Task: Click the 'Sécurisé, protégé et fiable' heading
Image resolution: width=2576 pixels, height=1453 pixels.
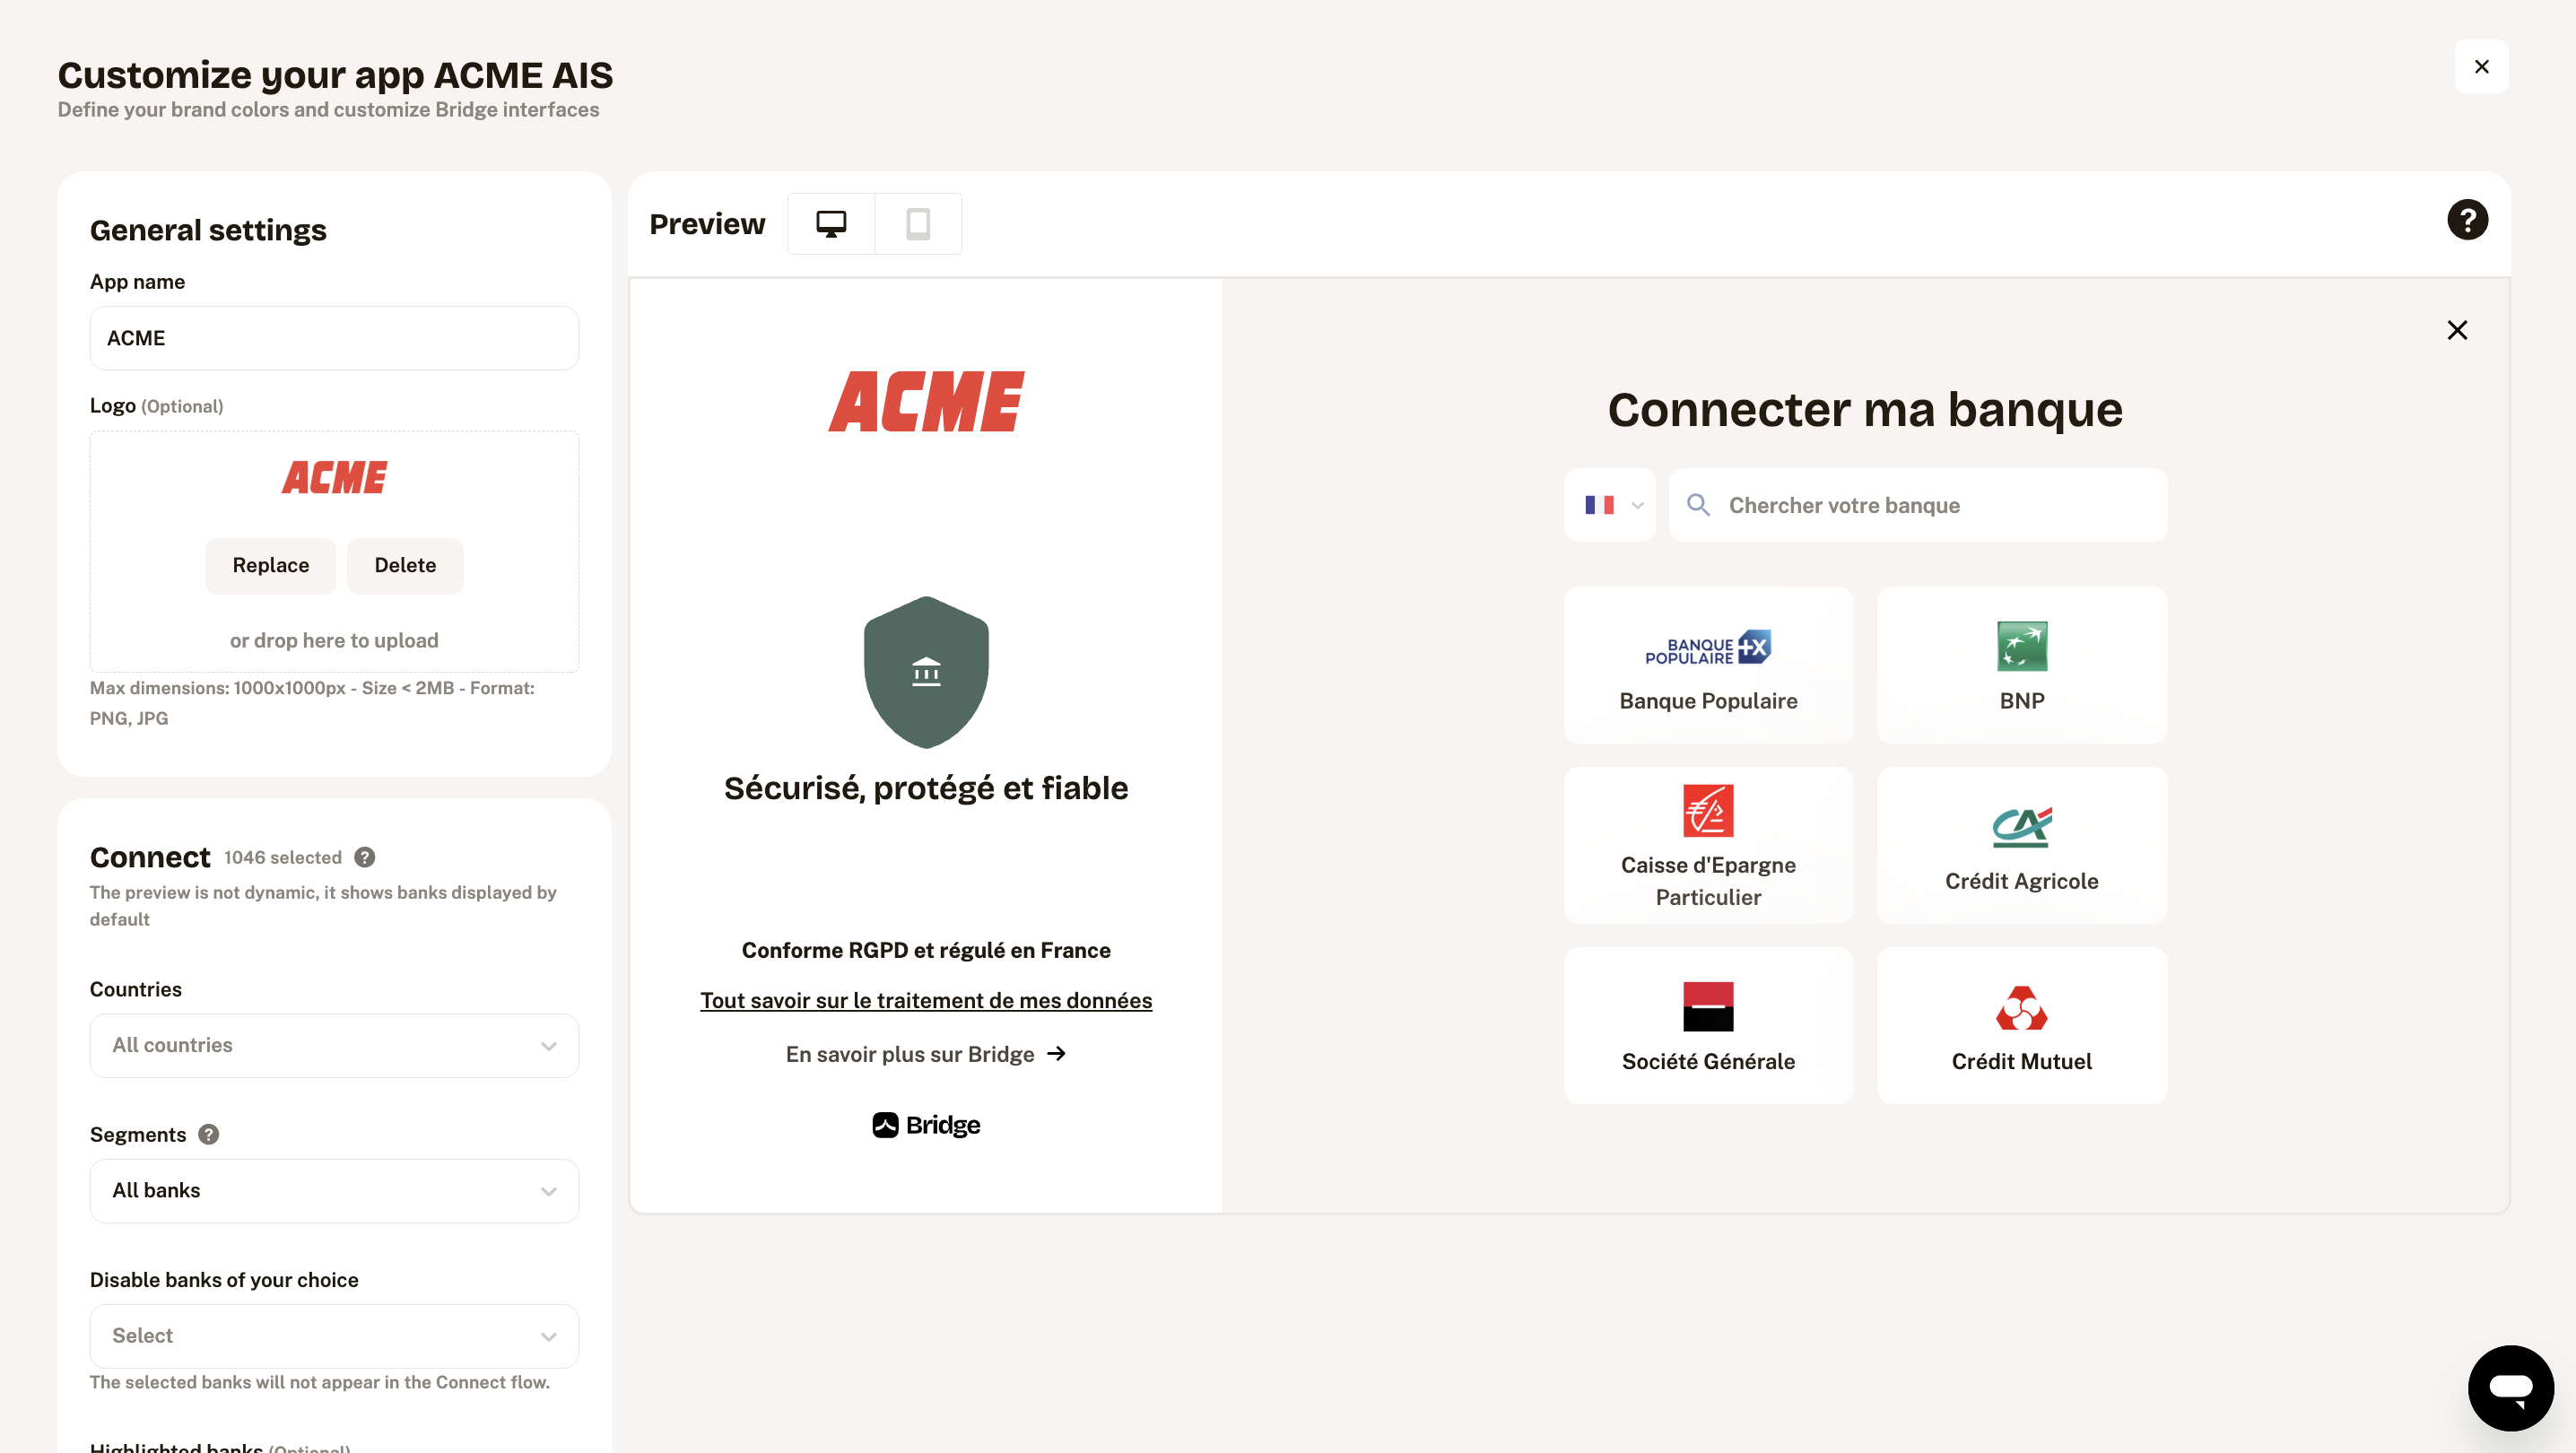Action: click(926, 788)
